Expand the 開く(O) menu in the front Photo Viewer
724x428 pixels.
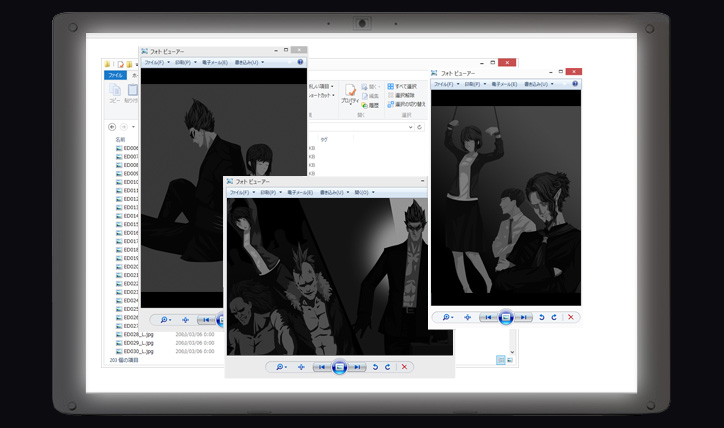[364, 193]
